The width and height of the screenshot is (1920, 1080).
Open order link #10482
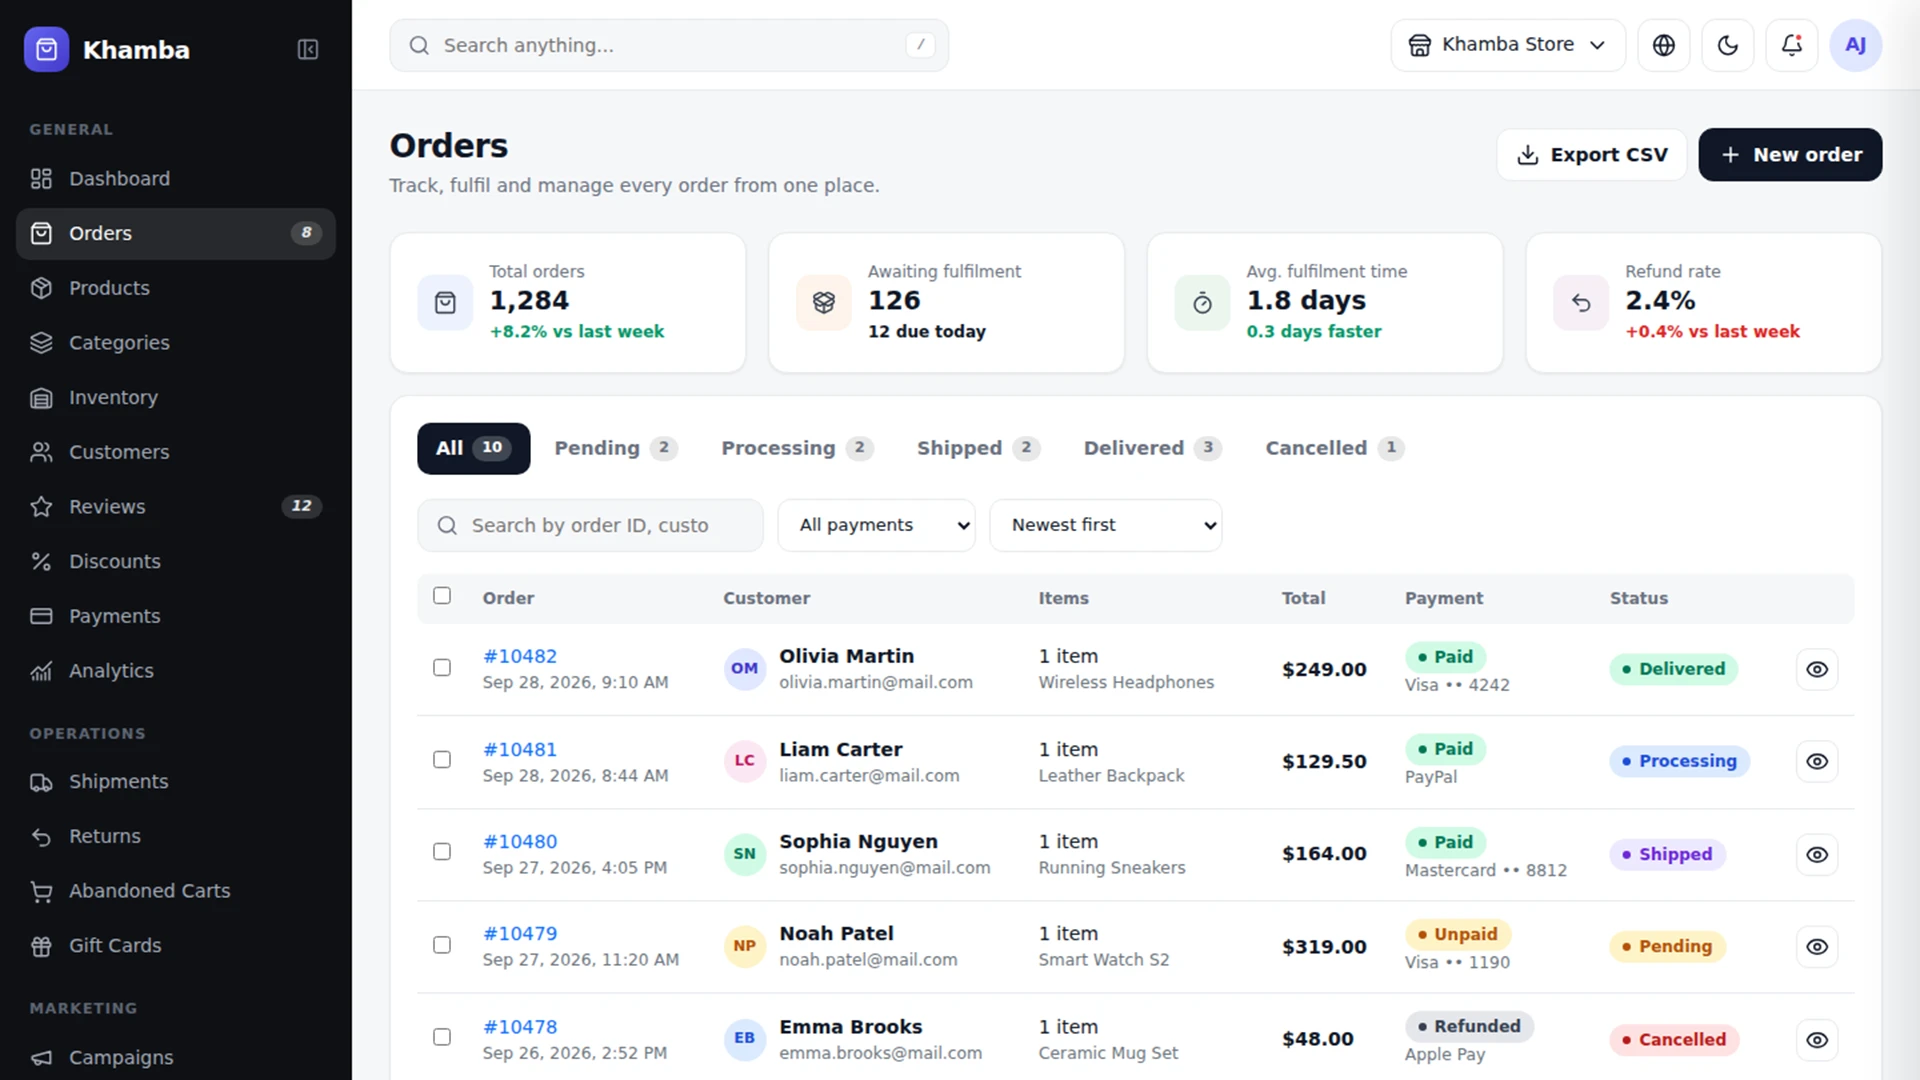pos(520,656)
